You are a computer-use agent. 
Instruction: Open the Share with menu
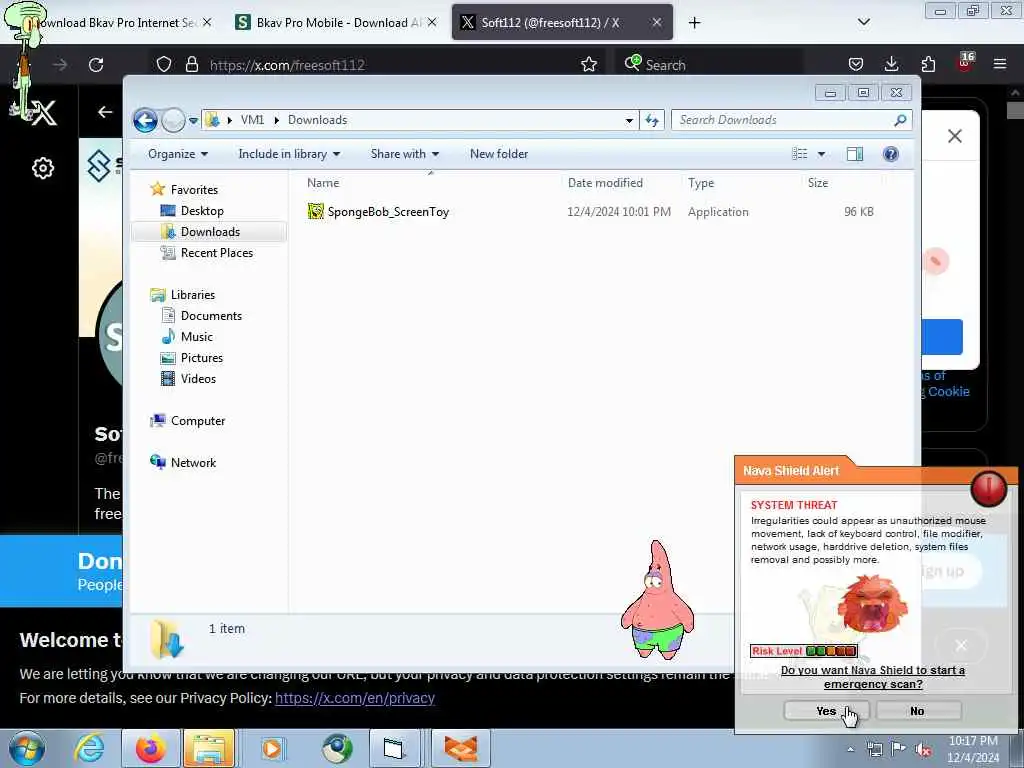(405, 154)
